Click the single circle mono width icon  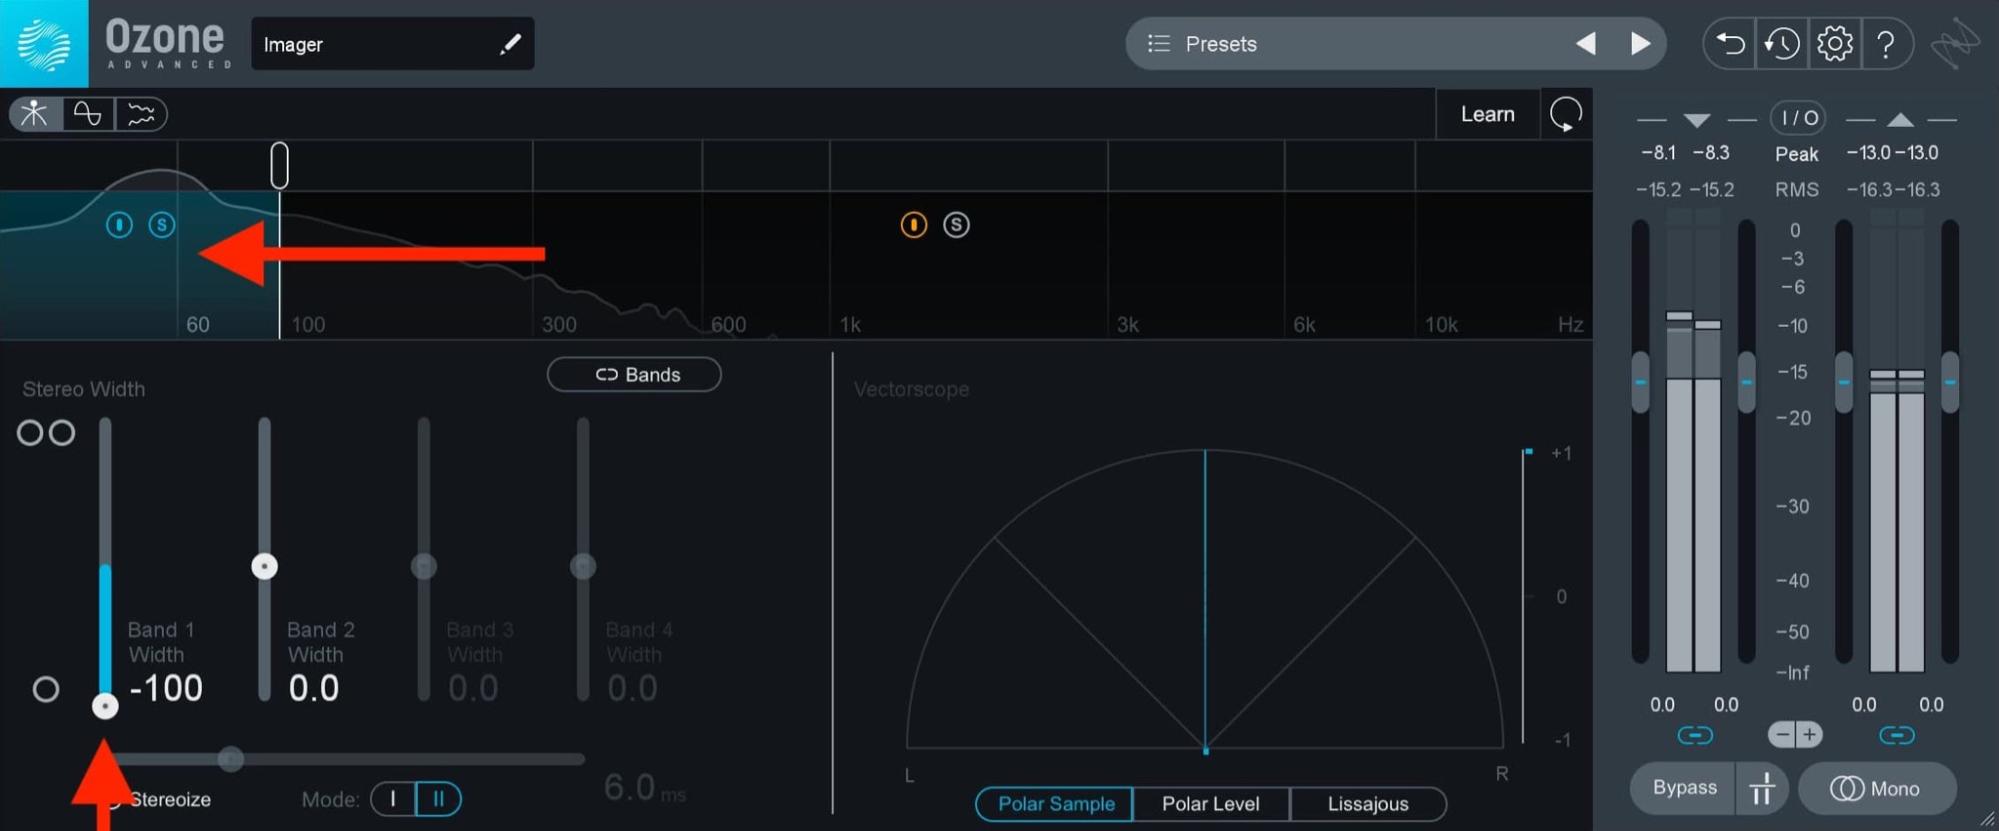(46, 689)
